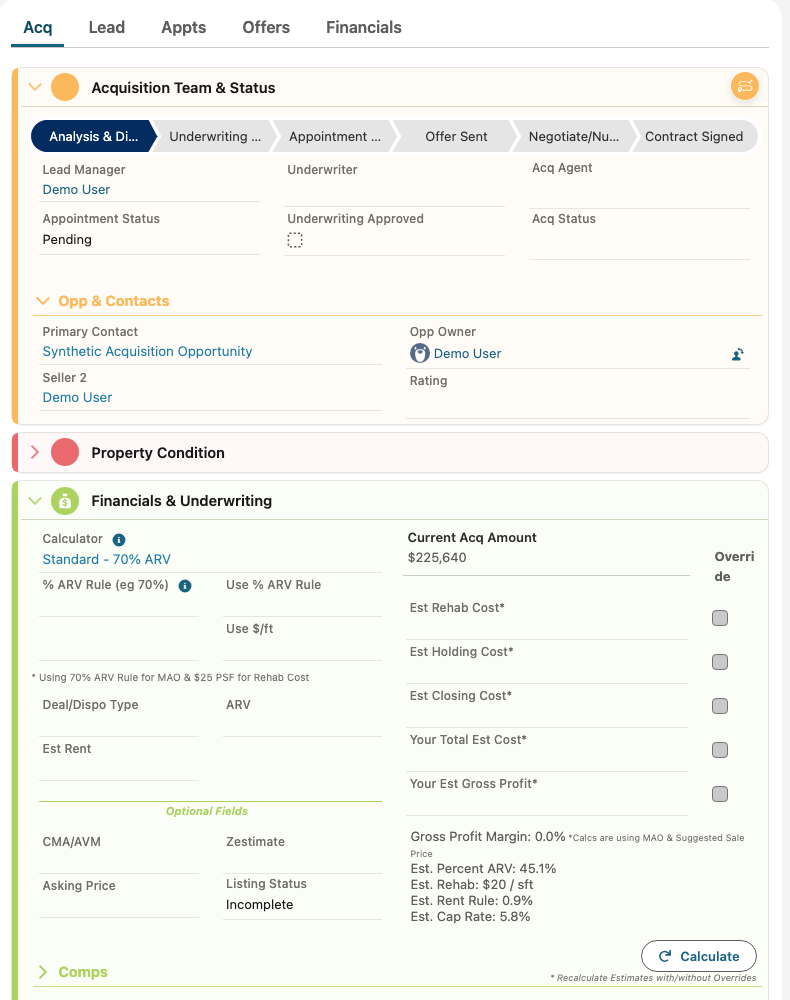Screen dimensions: 790x1000
Task: Click the Asking Price field
Action: 119,897
